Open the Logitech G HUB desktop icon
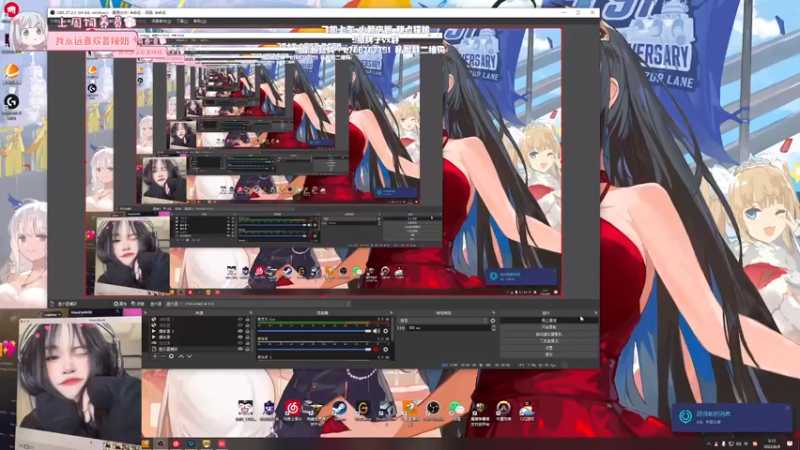800x450 pixels. (x=11, y=102)
